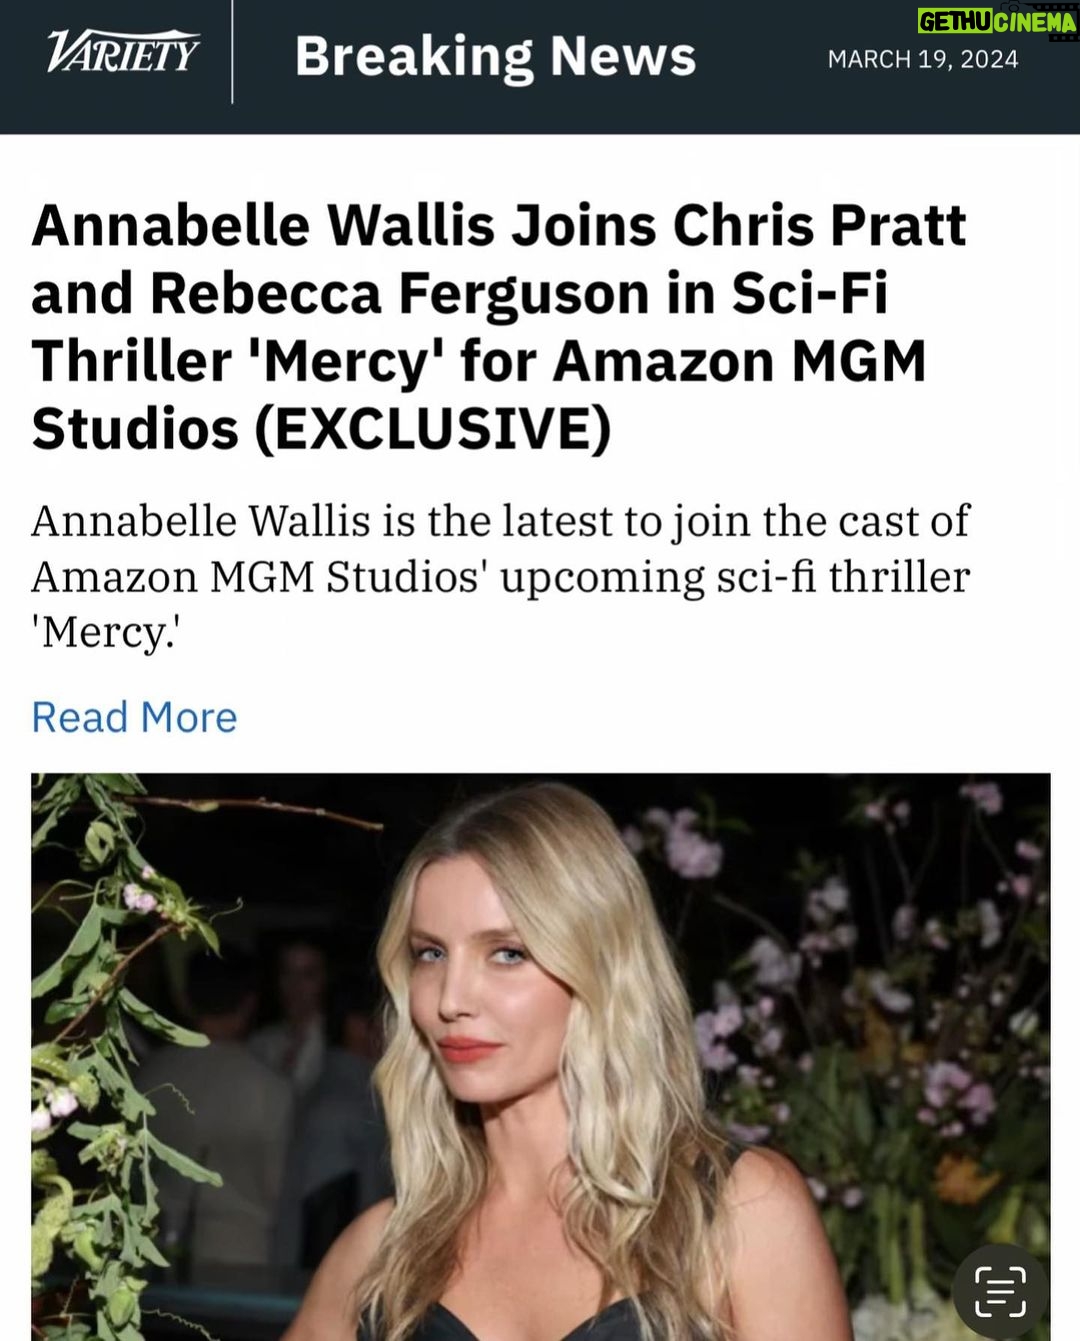
Task: Tap the text scan icon on photo
Action: point(1000,1291)
